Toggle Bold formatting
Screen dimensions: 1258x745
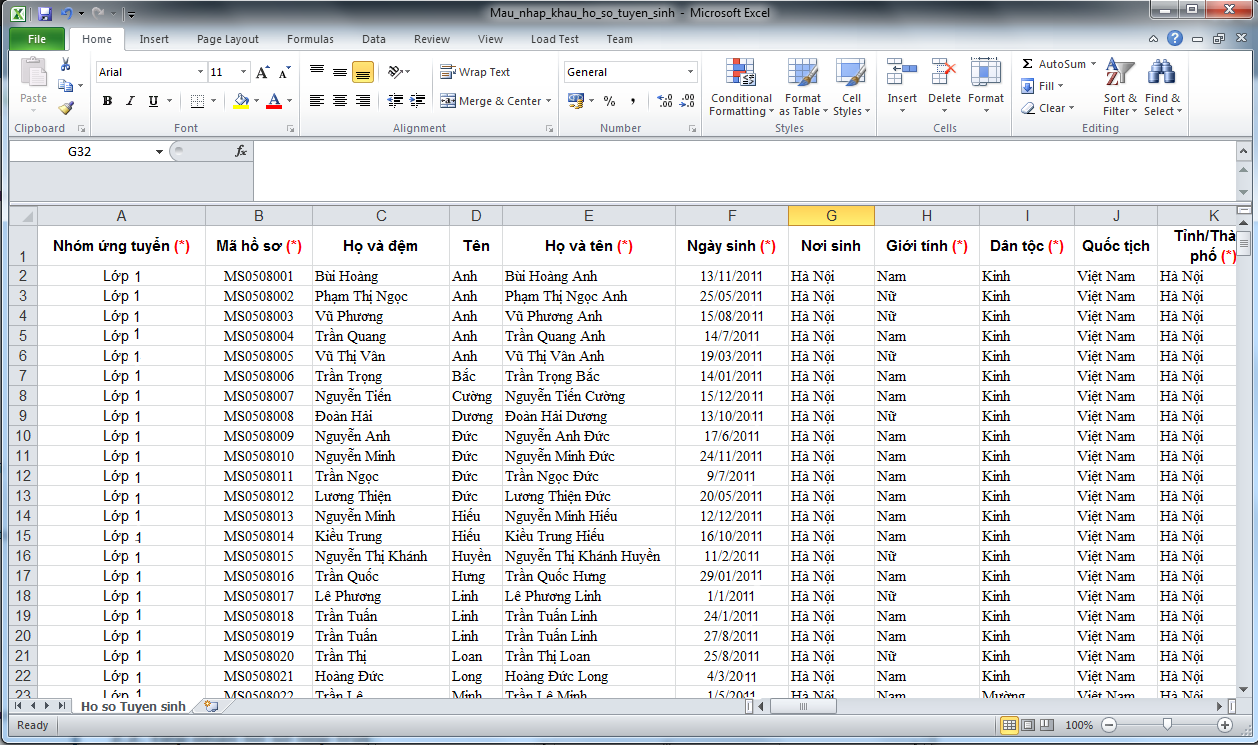(107, 101)
